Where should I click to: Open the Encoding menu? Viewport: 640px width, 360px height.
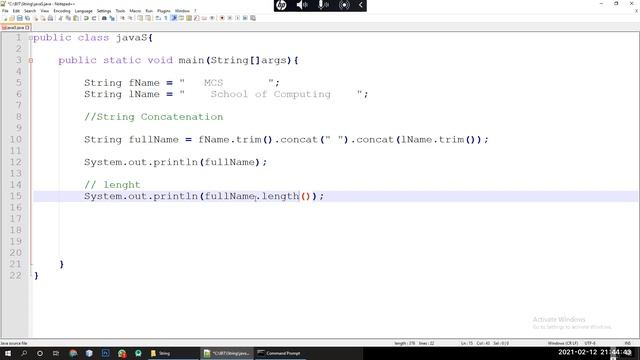62,11
